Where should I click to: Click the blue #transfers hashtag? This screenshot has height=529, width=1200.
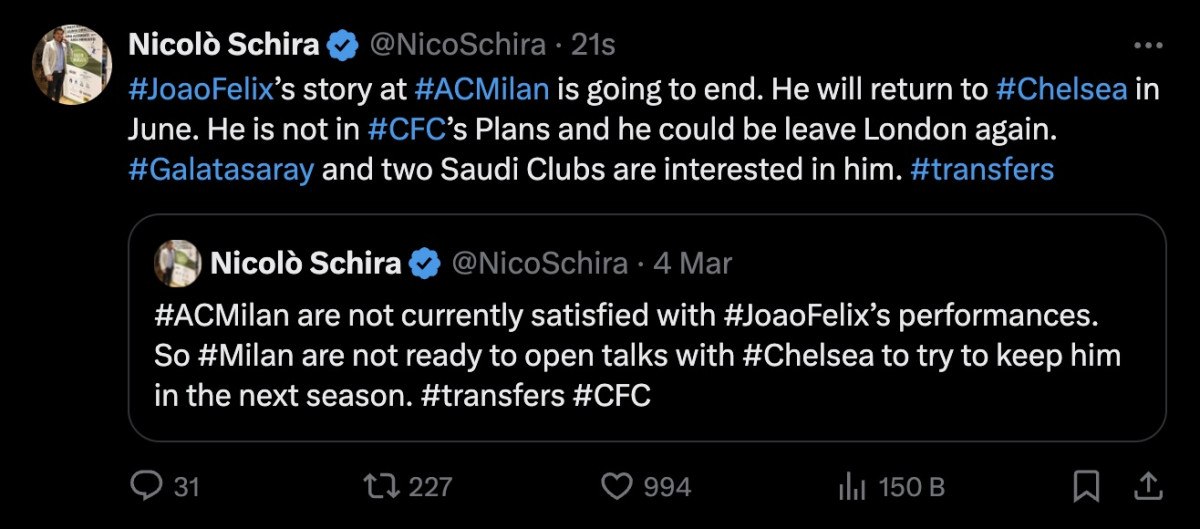[982, 169]
